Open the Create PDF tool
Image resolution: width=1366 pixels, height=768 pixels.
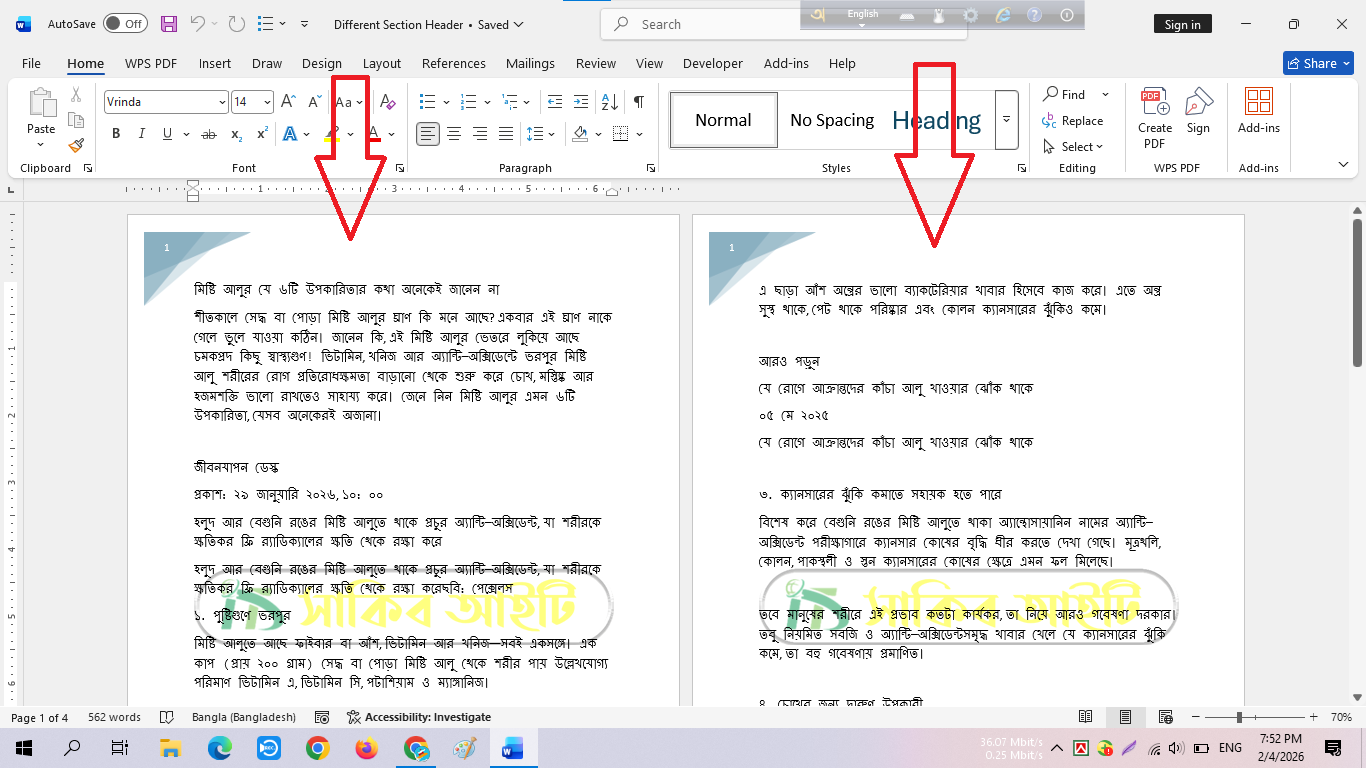click(1155, 117)
